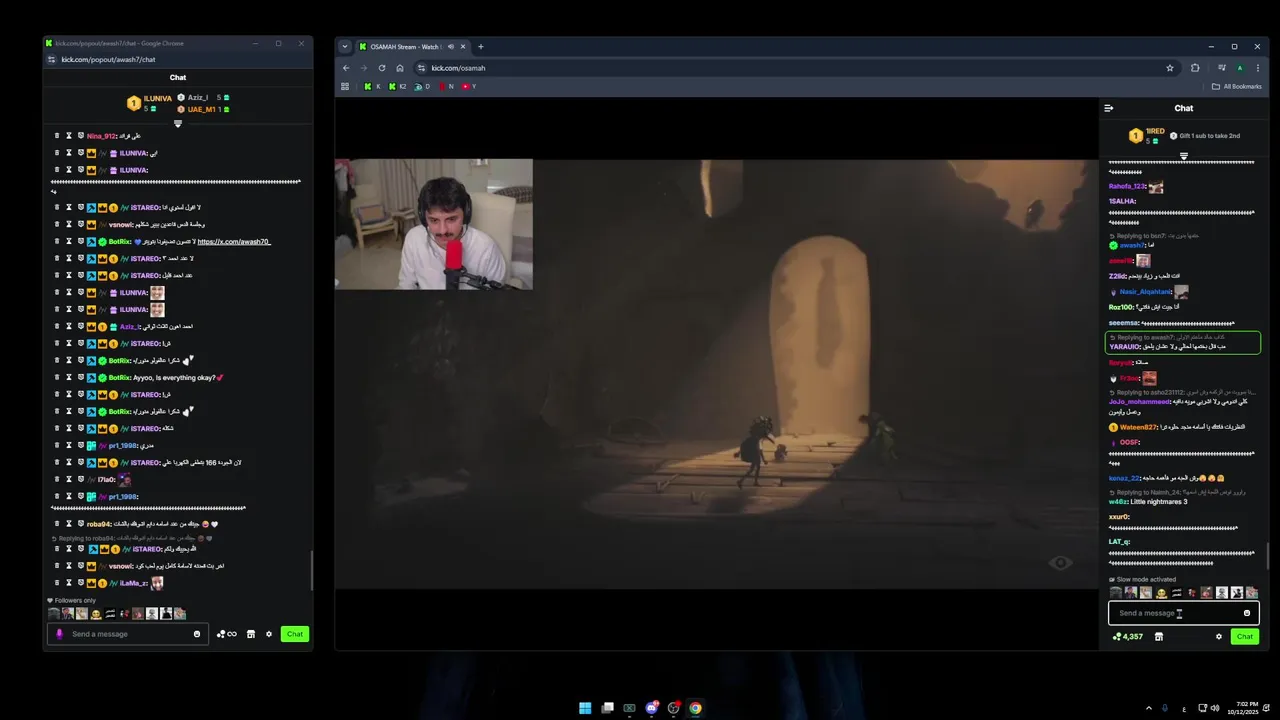The image size is (1280, 720).
Task: Click the streamer webcam overlay
Action: pyautogui.click(x=433, y=224)
